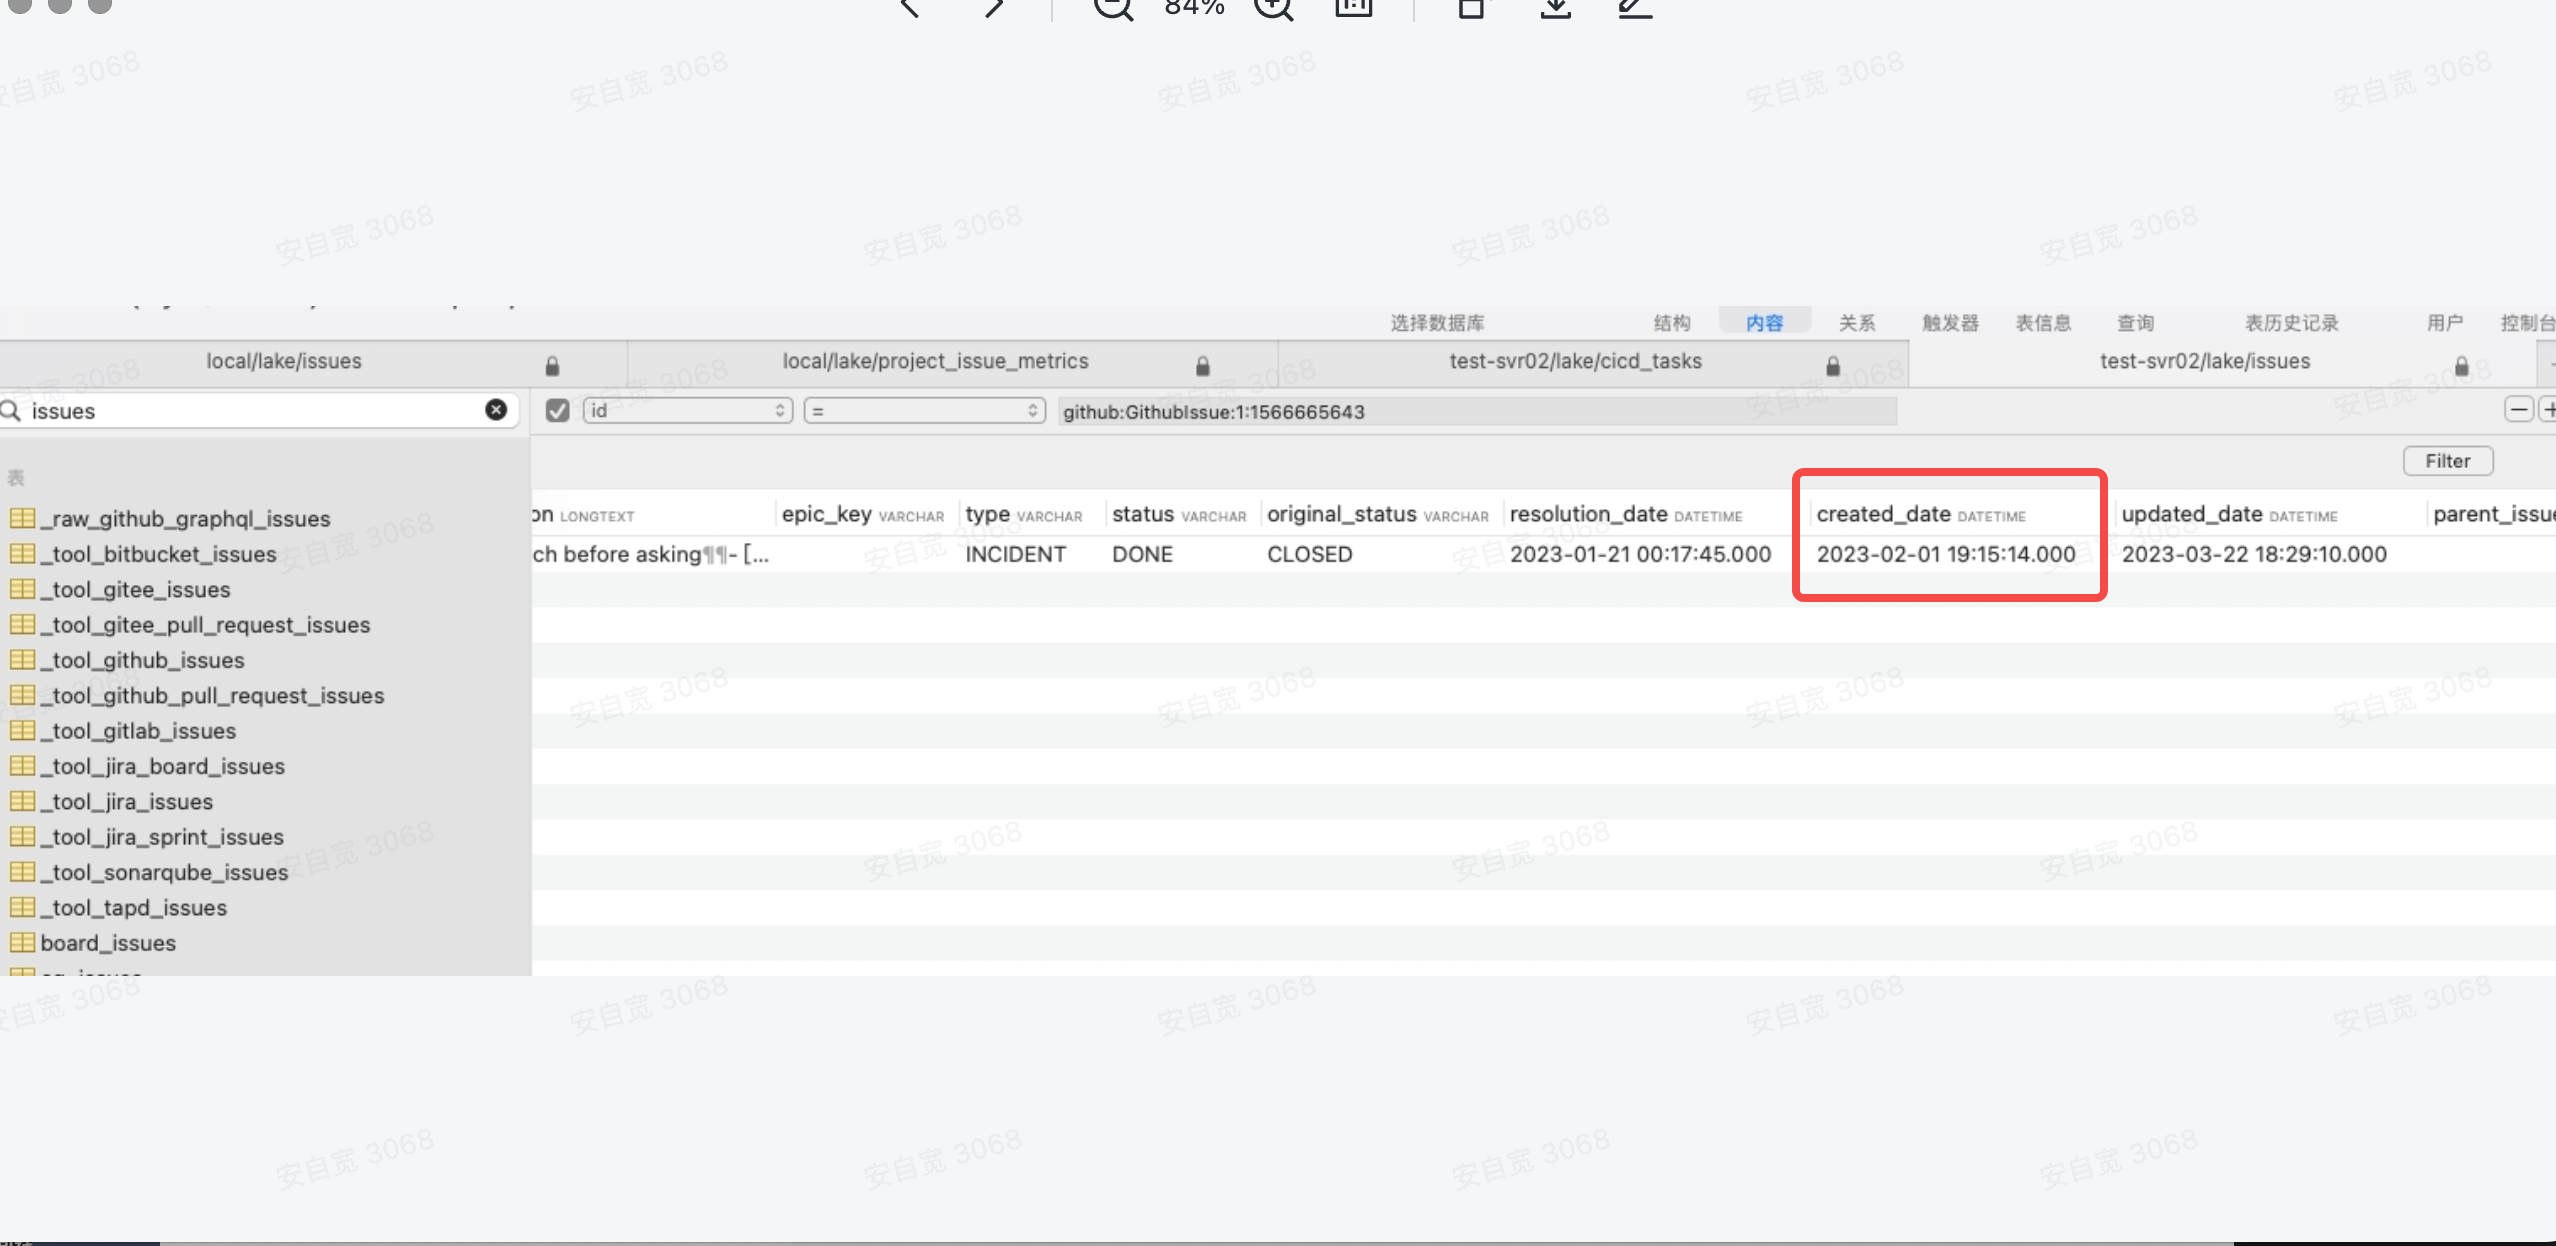2556x1246 pixels.
Task: Go to previous image with left chevron
Action: [x=909, y=8]
